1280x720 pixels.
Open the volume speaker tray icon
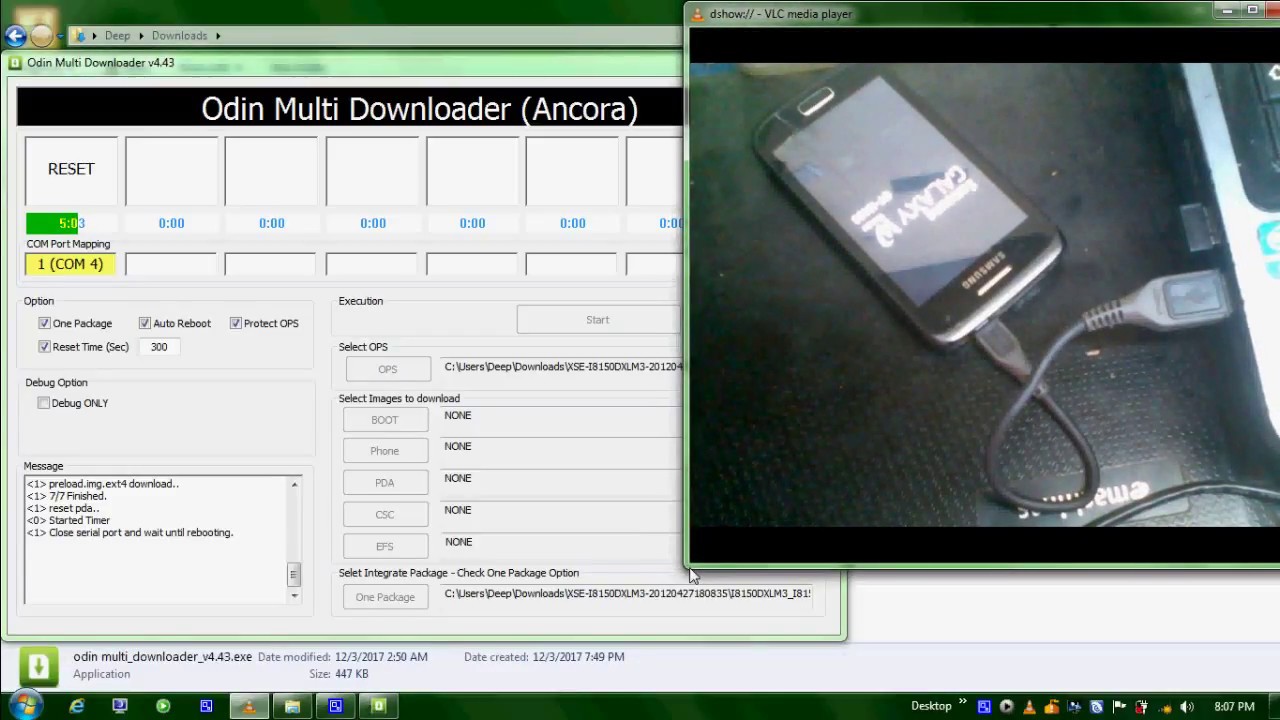coord(1187,707)
